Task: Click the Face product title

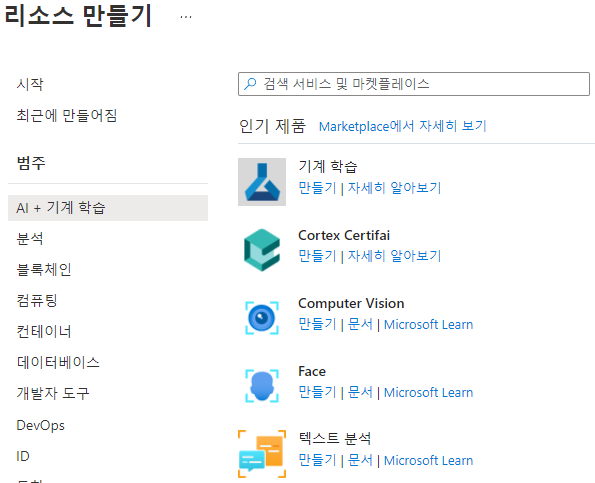Action: (x=312, y=371)
